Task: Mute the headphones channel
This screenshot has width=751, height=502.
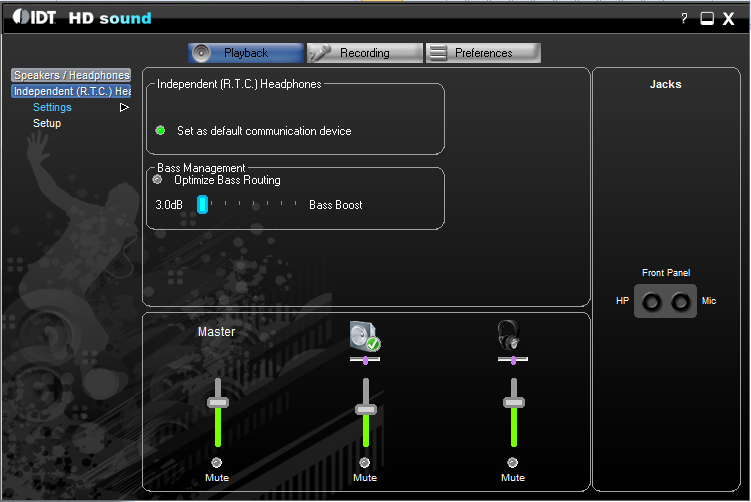Action: 512,463
